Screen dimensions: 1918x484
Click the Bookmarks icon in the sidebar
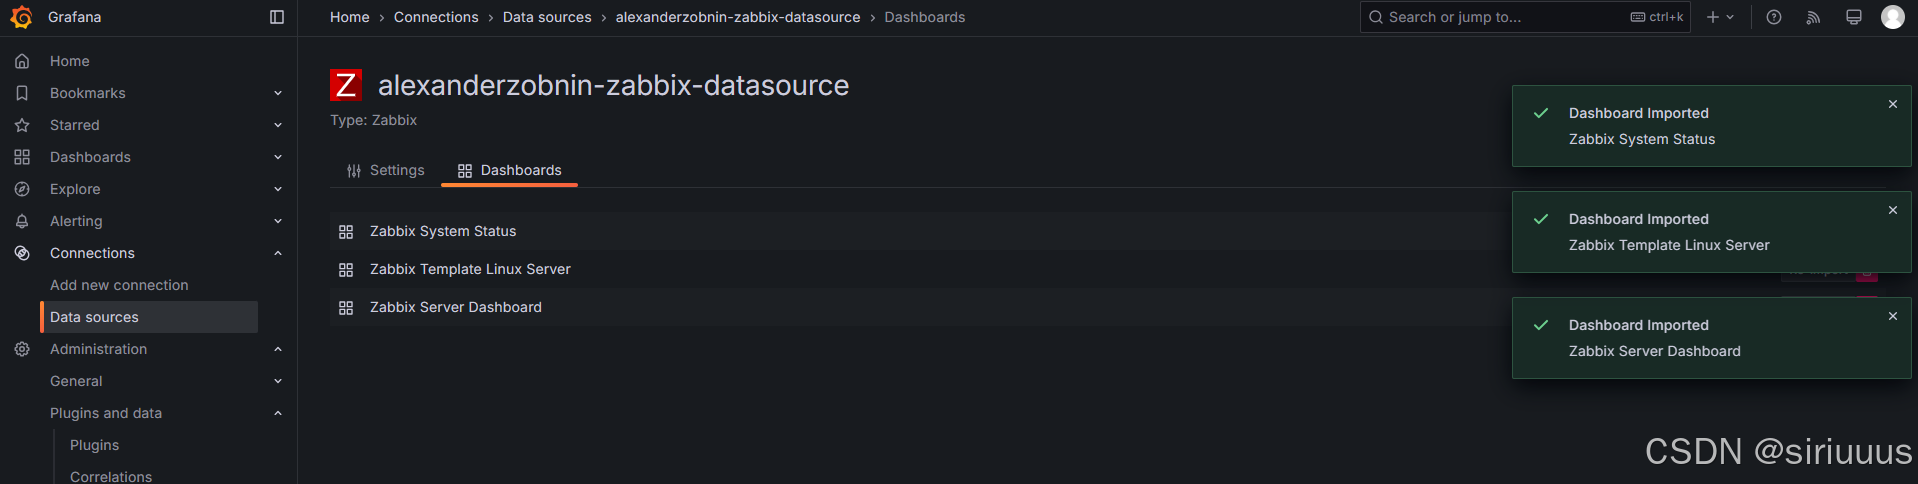(x=22, y=93)
